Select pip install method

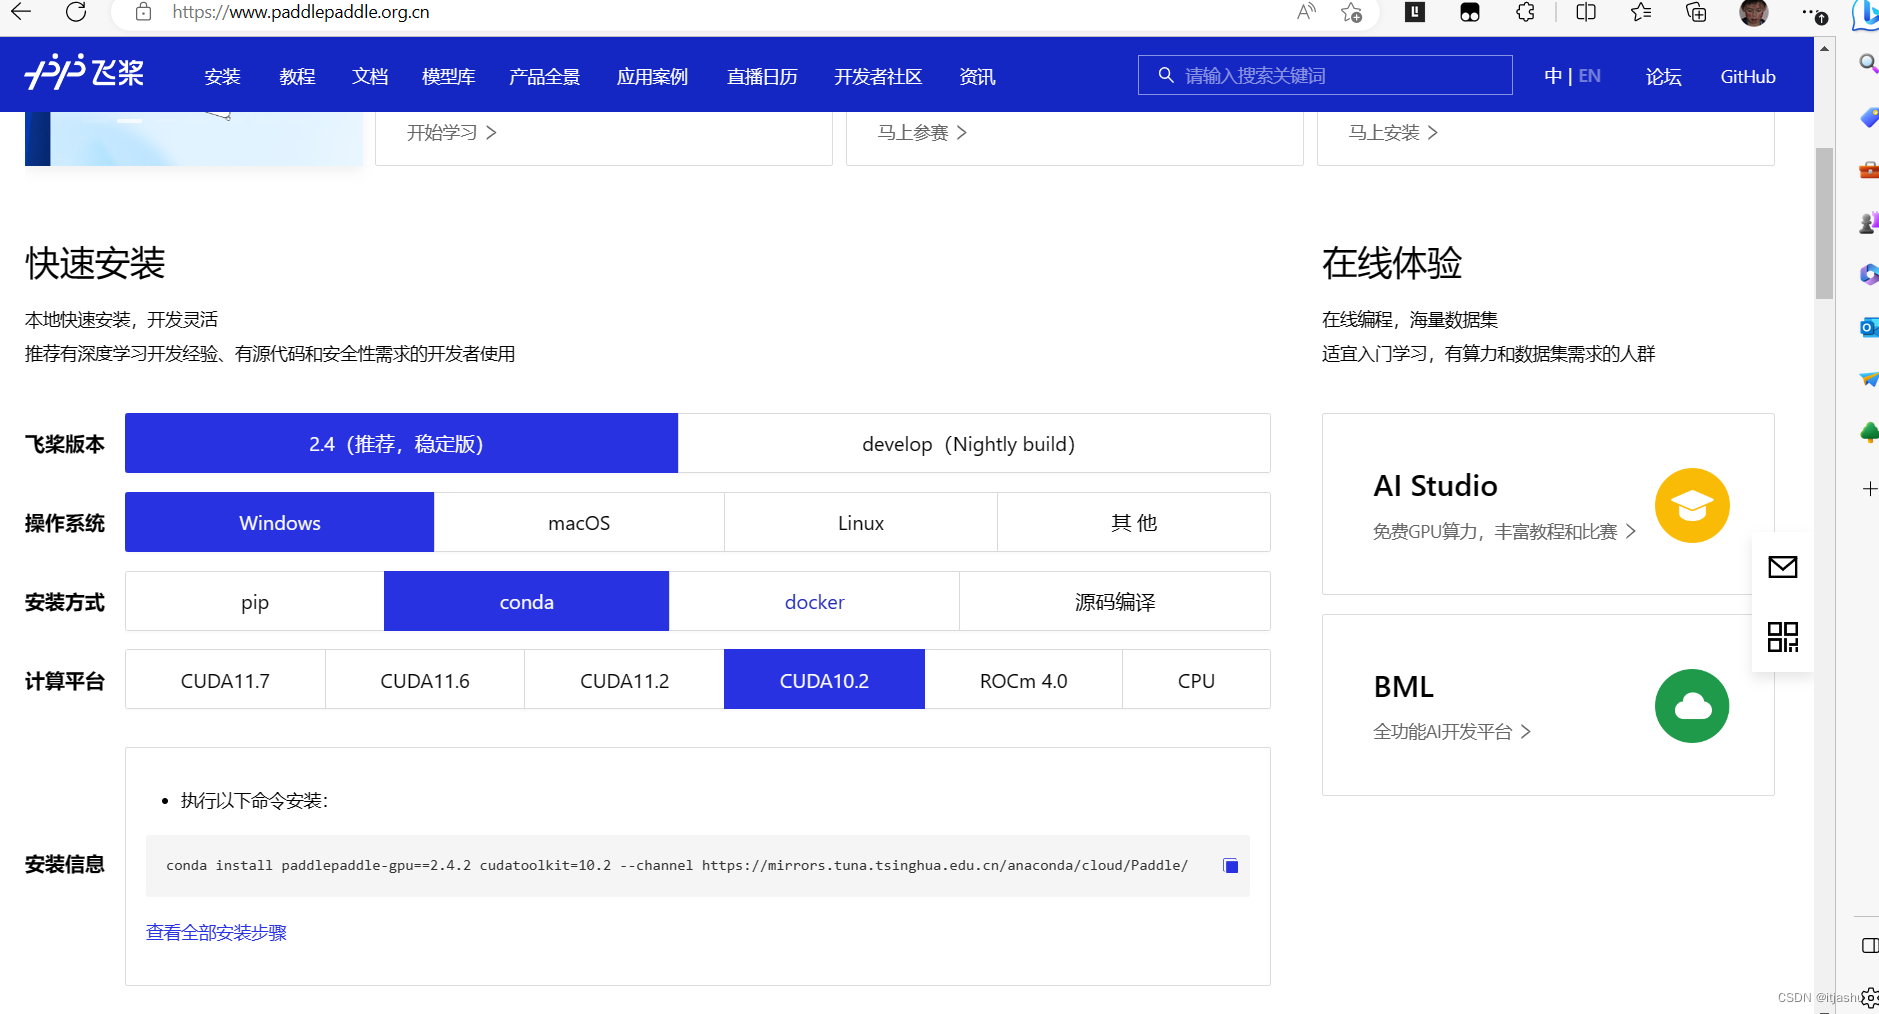point(254,601)
